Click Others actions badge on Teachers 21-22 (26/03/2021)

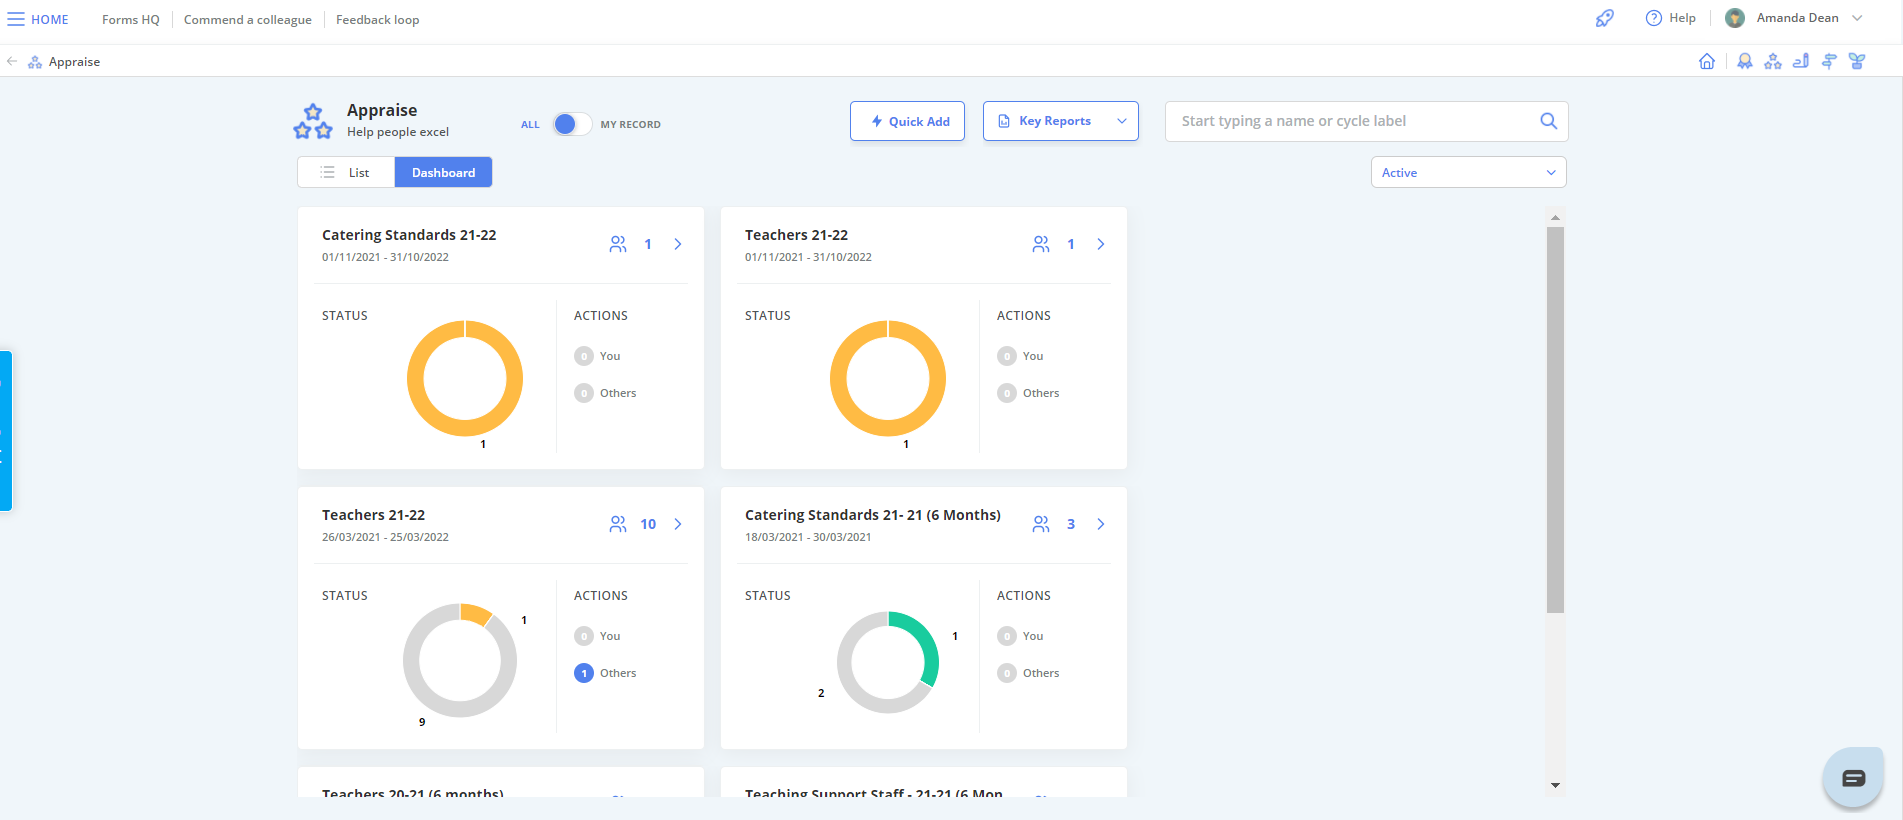tap(584, 673)
